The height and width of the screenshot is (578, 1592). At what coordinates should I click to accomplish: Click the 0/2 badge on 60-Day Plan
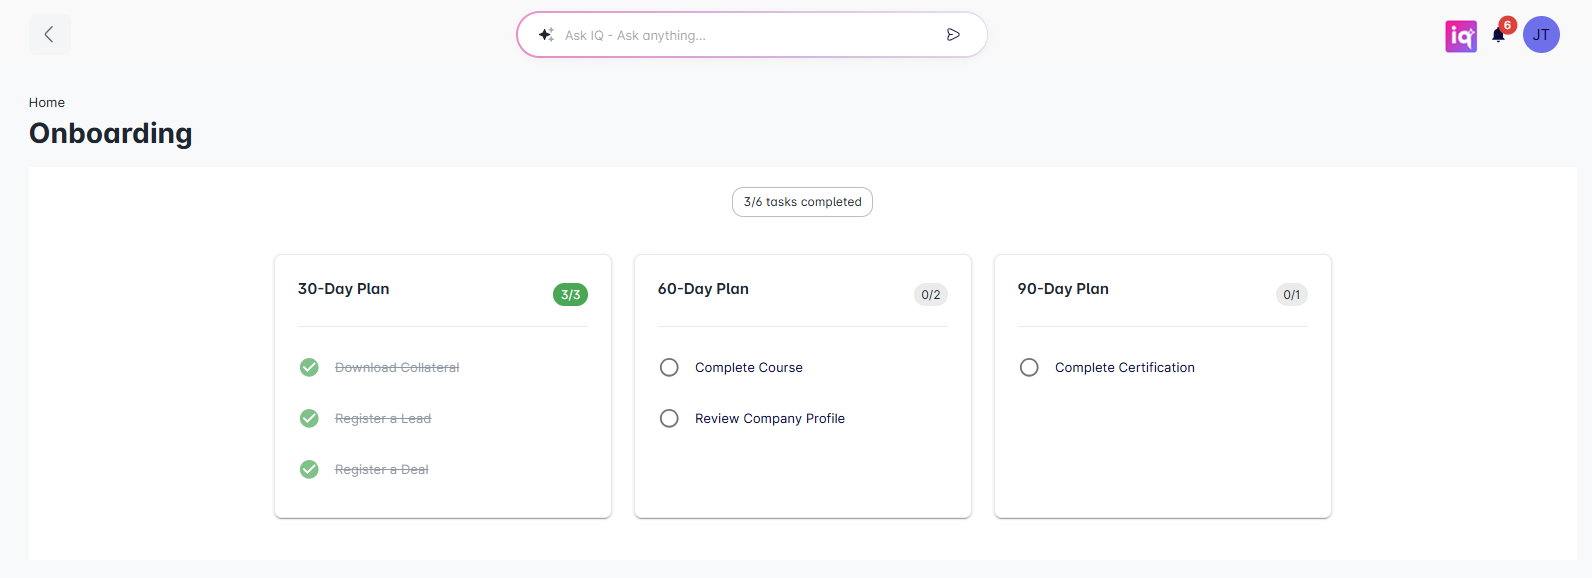click(930, 295)
